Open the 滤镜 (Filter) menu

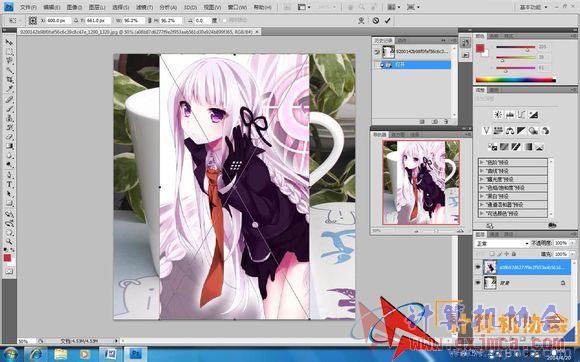144,7
